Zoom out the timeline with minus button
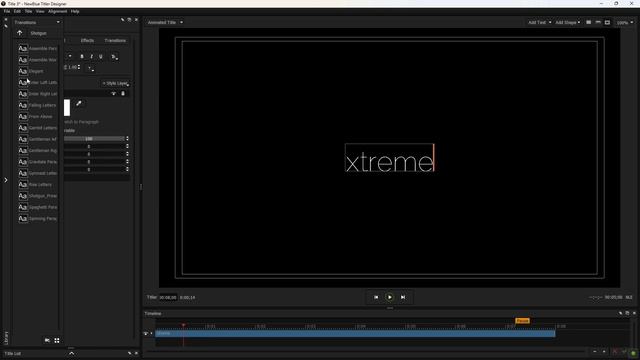 pos(595,351)
